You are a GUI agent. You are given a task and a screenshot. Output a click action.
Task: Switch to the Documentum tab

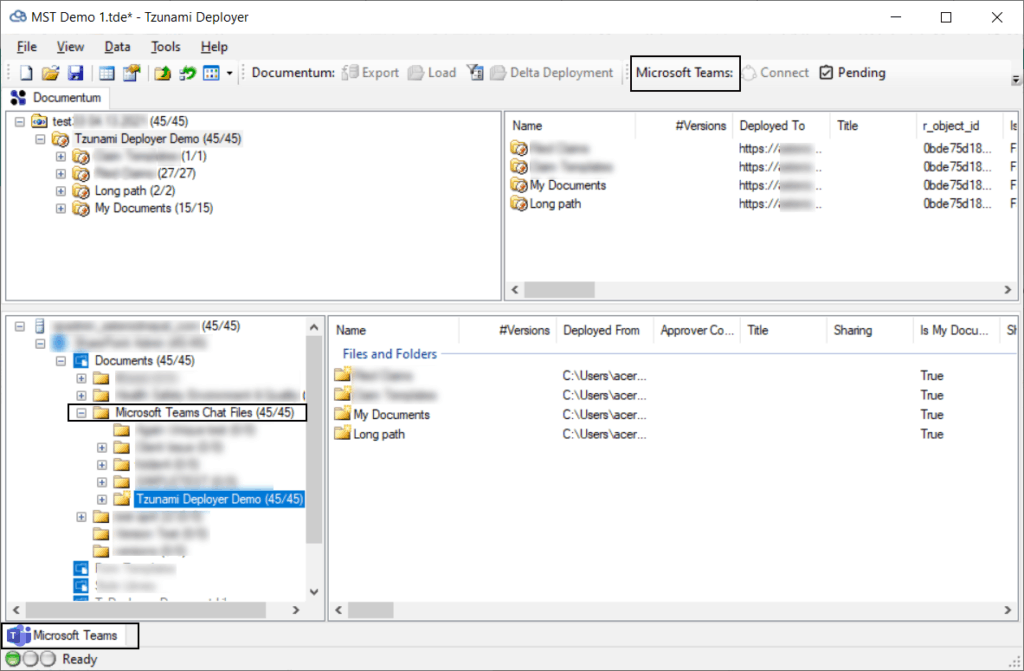pyautogui.click(x=56, y=98)
